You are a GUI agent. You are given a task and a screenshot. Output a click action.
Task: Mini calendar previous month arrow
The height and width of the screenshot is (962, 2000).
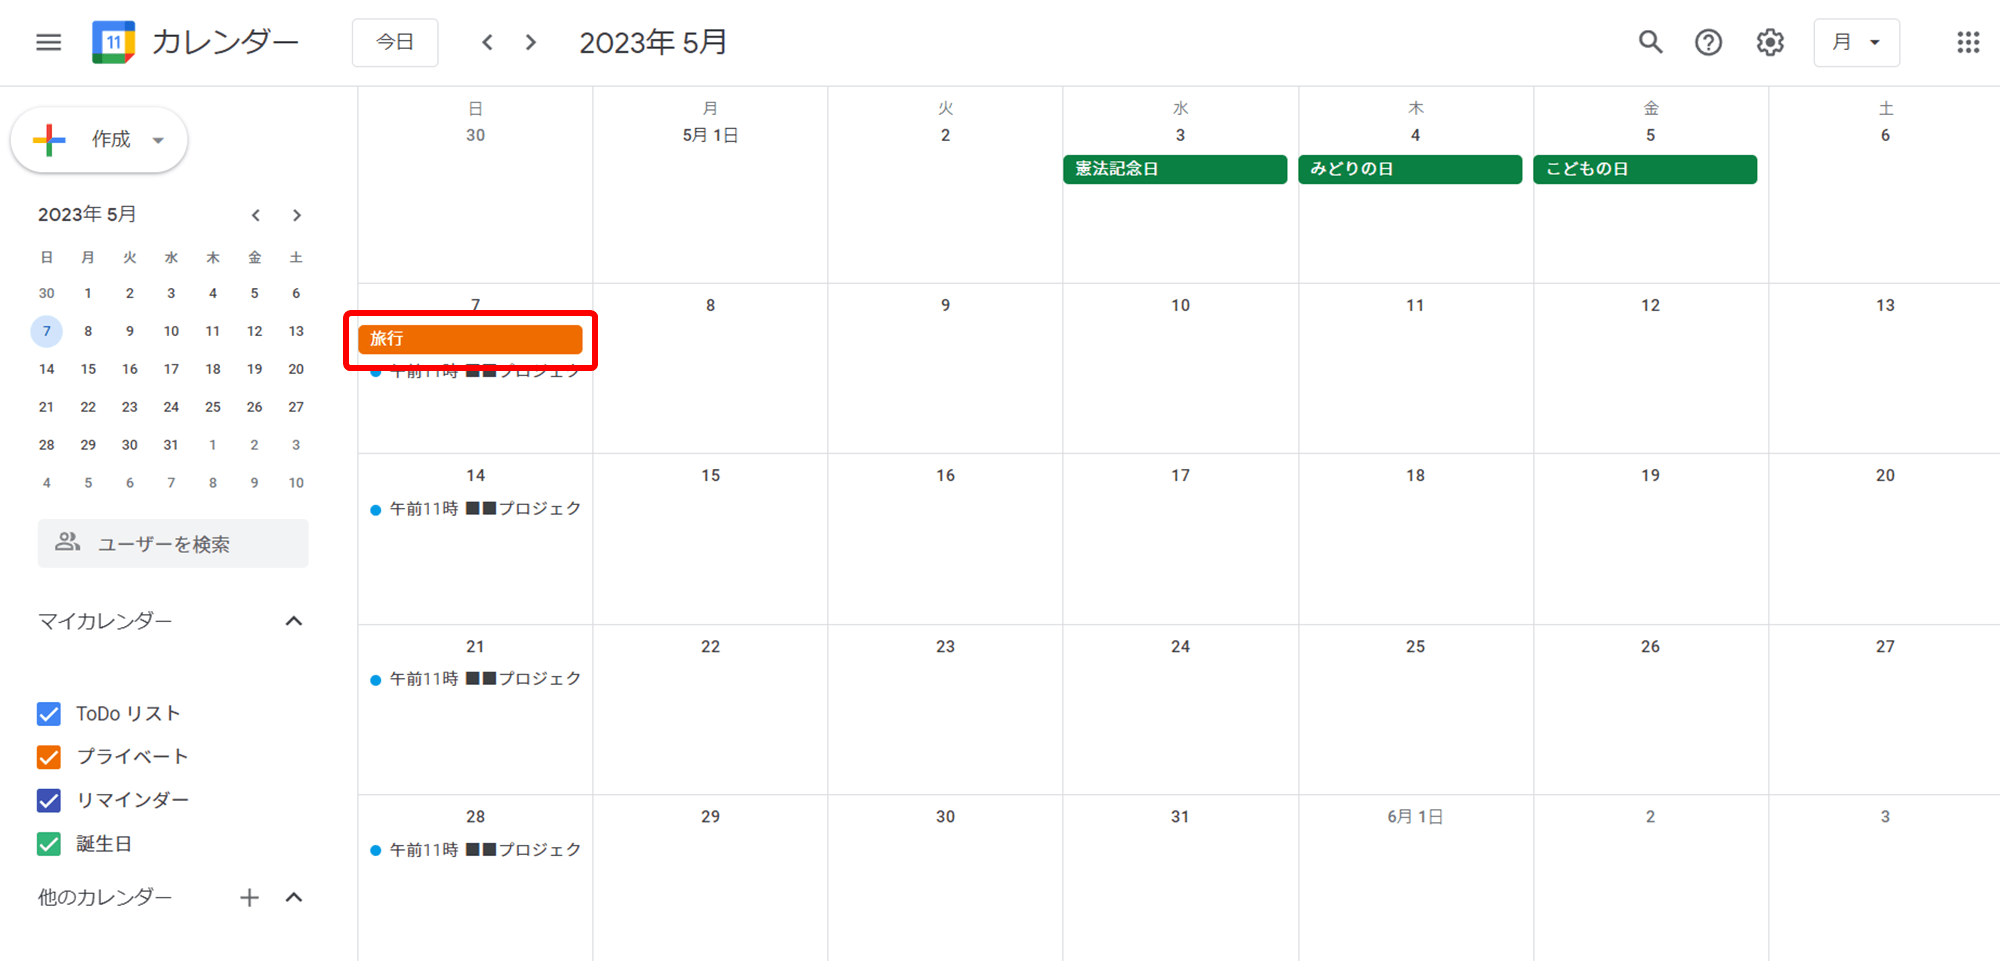256,215
